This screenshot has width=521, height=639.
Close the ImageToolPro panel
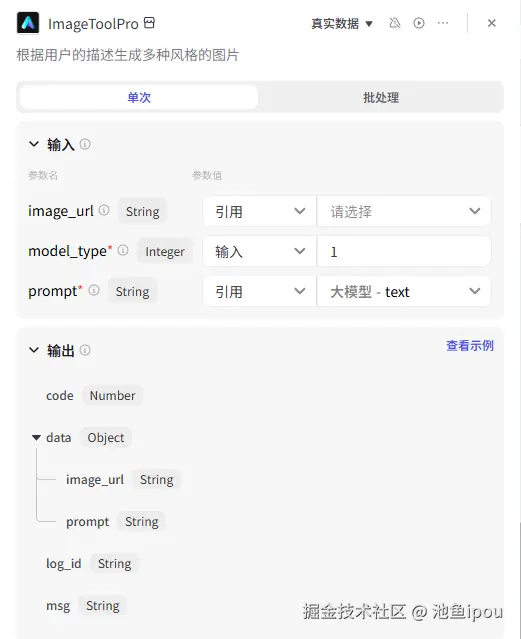click(492, 23)
